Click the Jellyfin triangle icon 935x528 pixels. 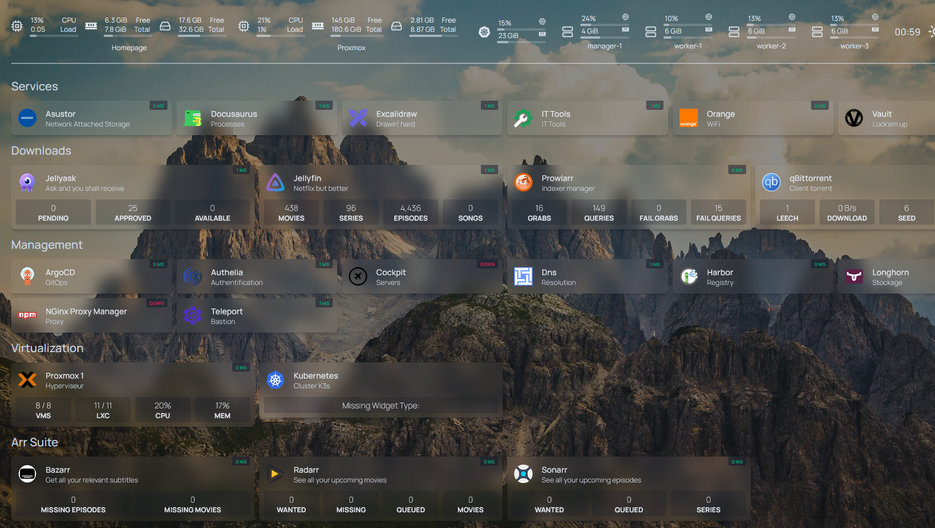pyautogui.click(x=275, y=183)
